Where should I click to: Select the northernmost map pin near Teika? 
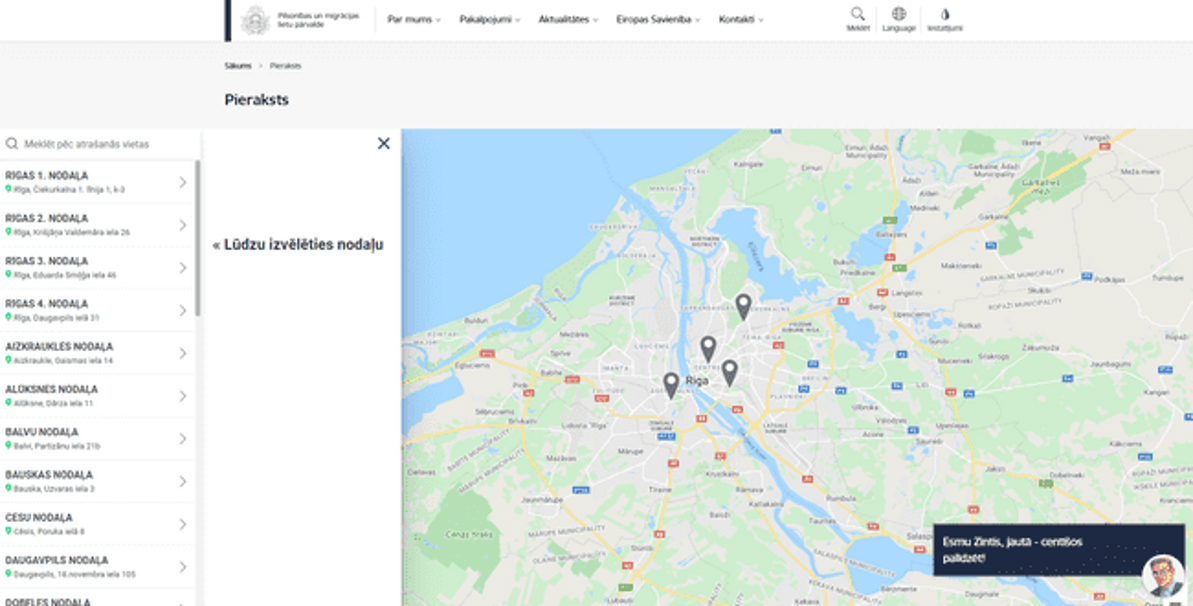tap(743, 307)
